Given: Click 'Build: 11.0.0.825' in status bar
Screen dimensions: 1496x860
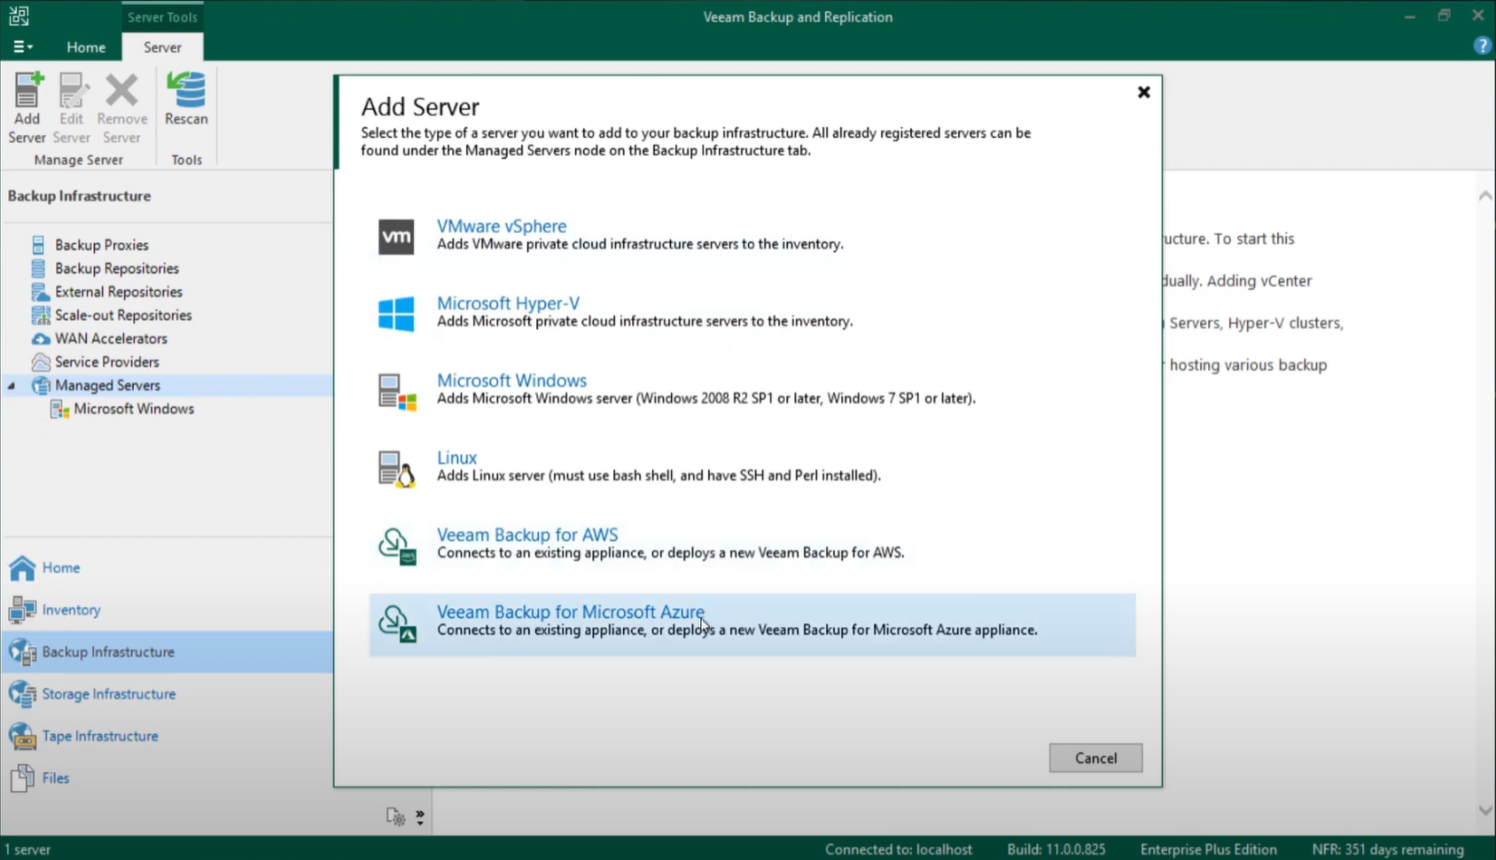Looking at the screenshot, I should (x=1056, y=849).
